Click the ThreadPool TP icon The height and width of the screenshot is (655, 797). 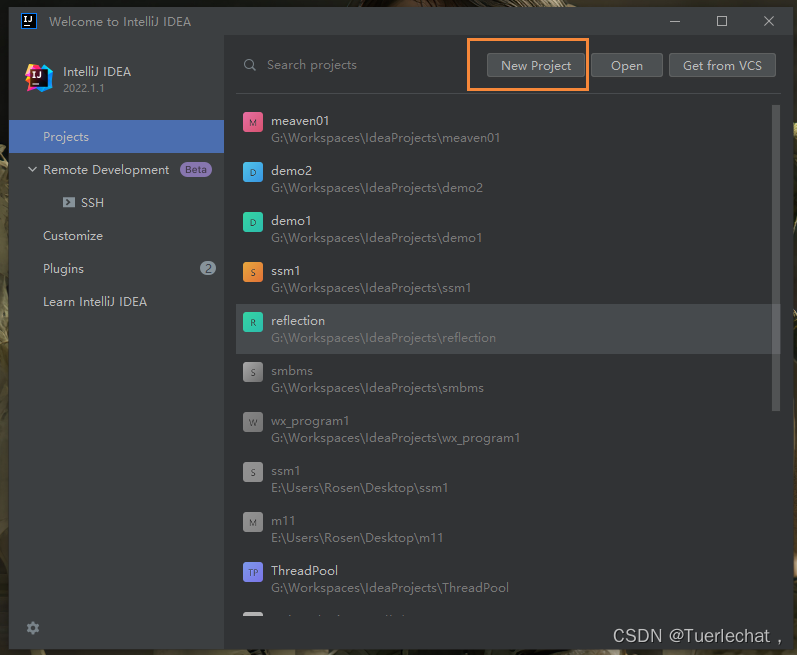point(253,572)
